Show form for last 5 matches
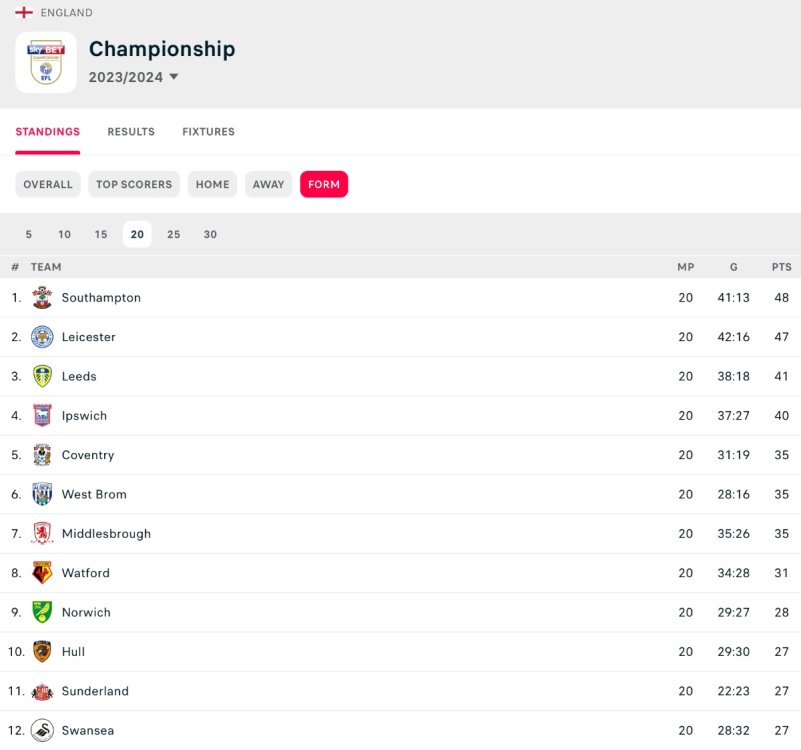 point(29,235)
